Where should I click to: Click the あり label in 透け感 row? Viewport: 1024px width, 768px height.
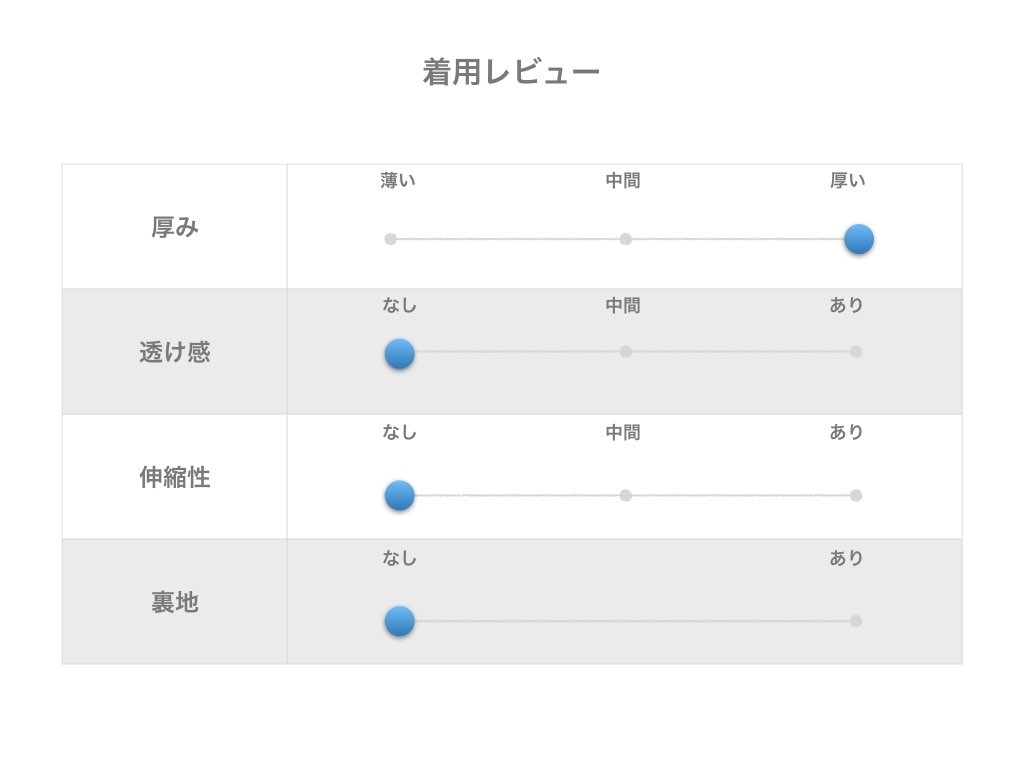tap(846, 306)
